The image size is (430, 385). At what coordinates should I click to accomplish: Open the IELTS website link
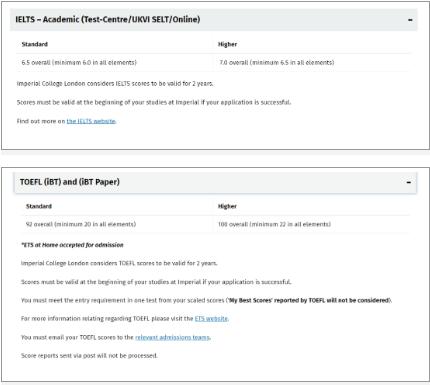(91, 121)
